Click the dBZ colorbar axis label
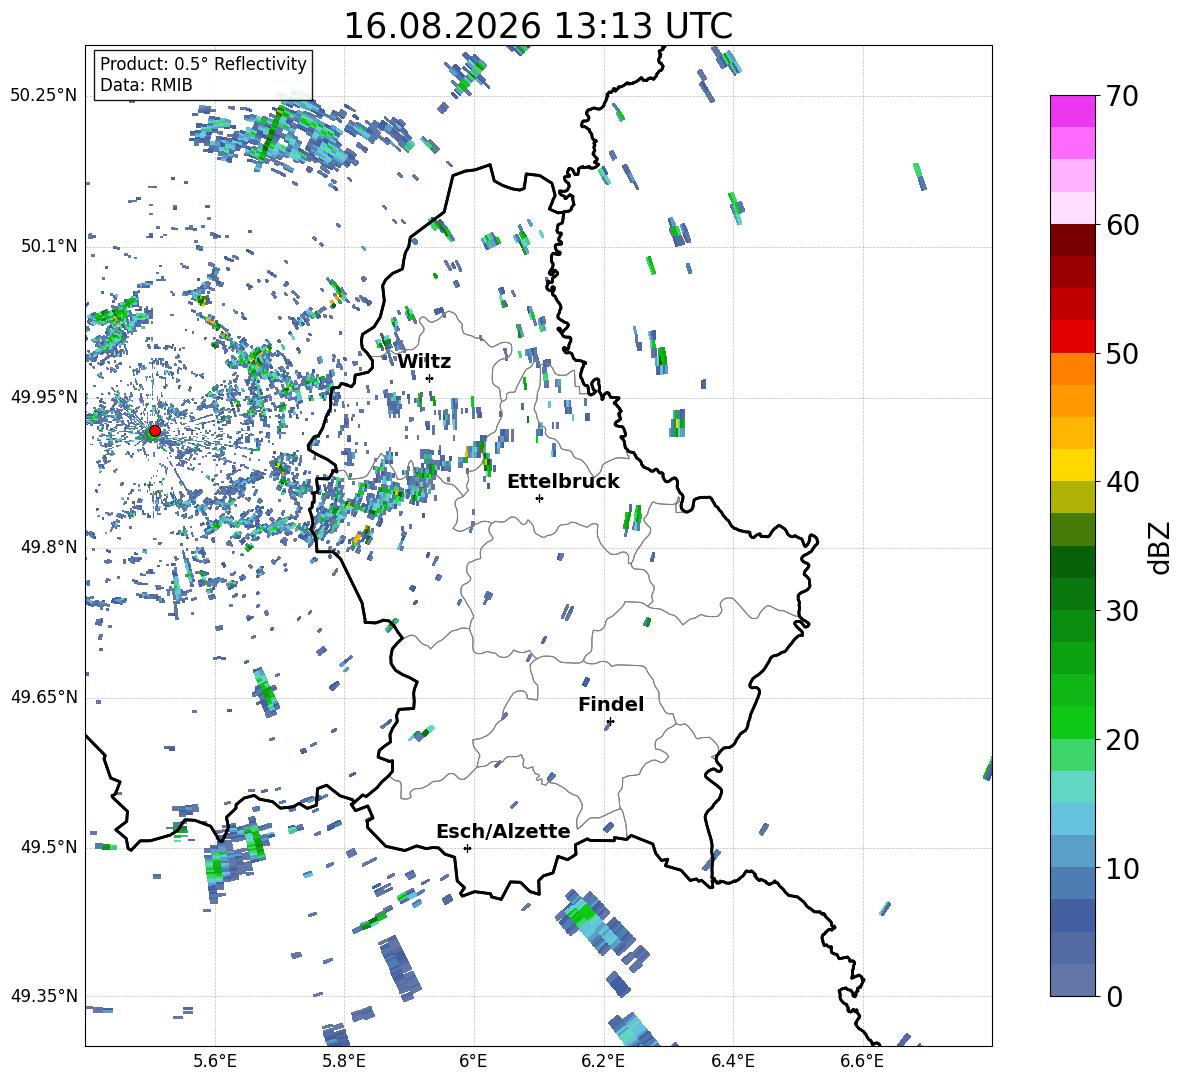The width and height of the screenshot is (1184, 1081). tap(1161, 547)
